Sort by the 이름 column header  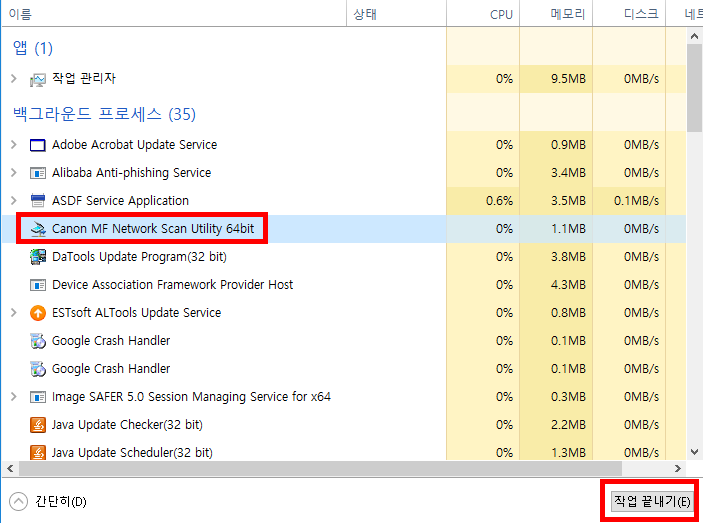174,14
